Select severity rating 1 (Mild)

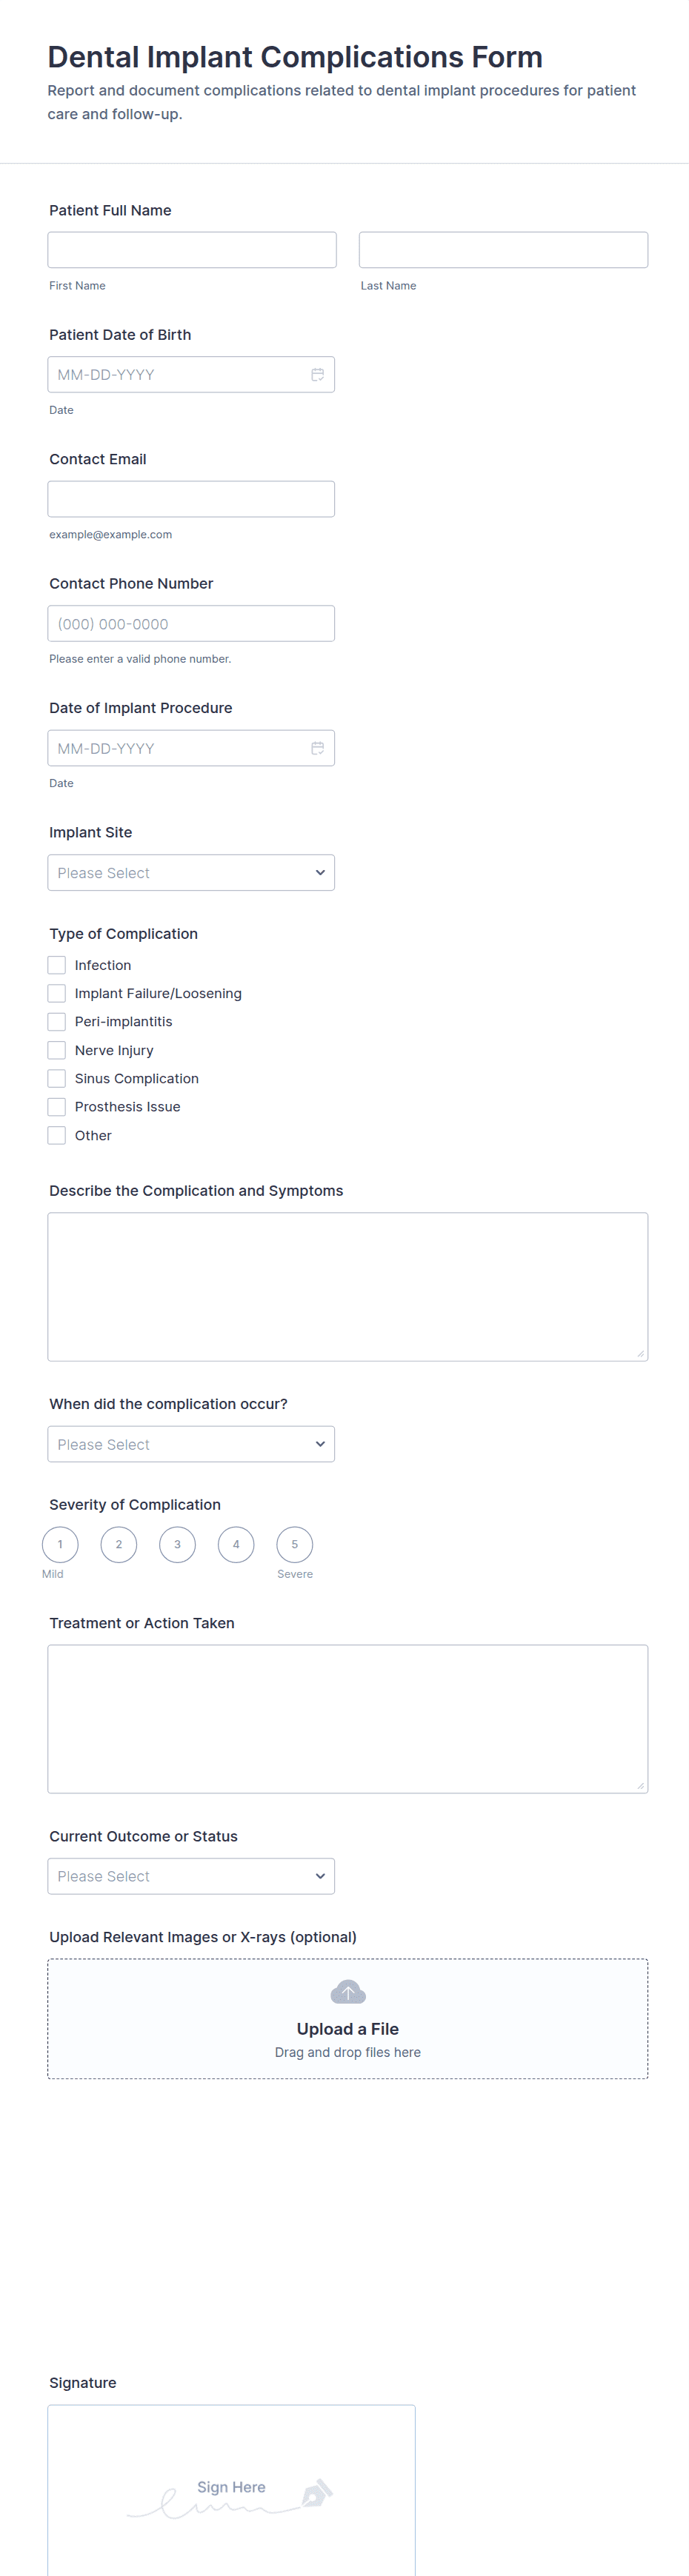pyautogui.click(x=60, y=1544)
